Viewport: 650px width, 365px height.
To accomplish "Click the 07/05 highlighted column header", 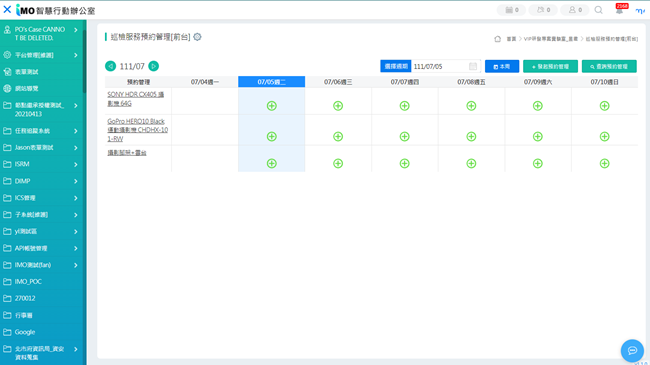I will [272, 82].
